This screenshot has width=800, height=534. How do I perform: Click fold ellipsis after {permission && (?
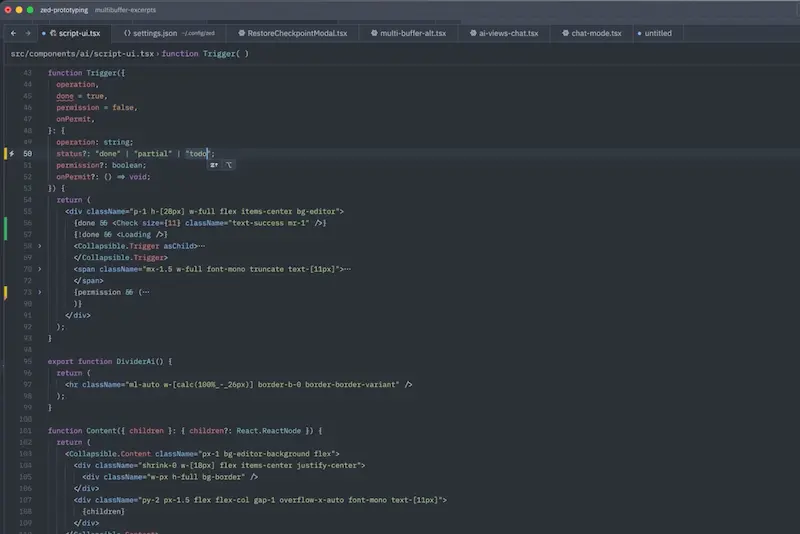[x=146, y=292]
